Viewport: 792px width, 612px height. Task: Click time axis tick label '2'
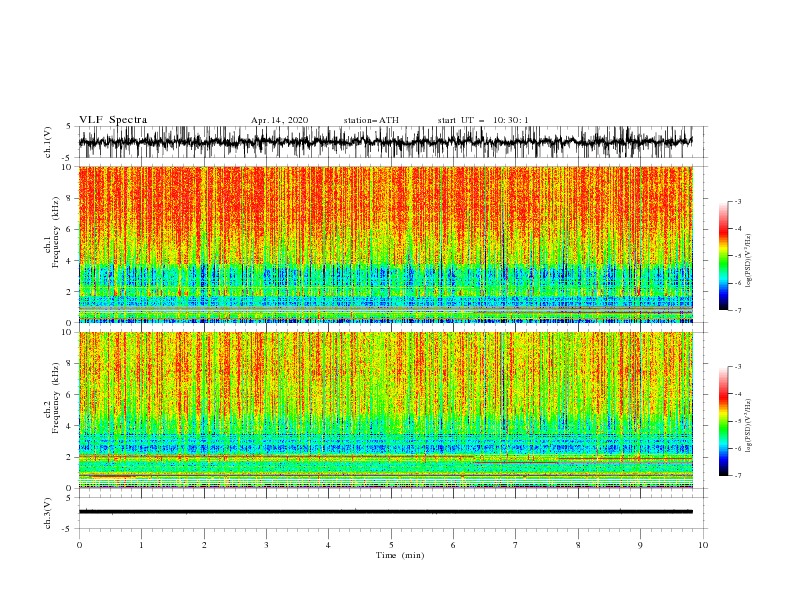(204, 545)
